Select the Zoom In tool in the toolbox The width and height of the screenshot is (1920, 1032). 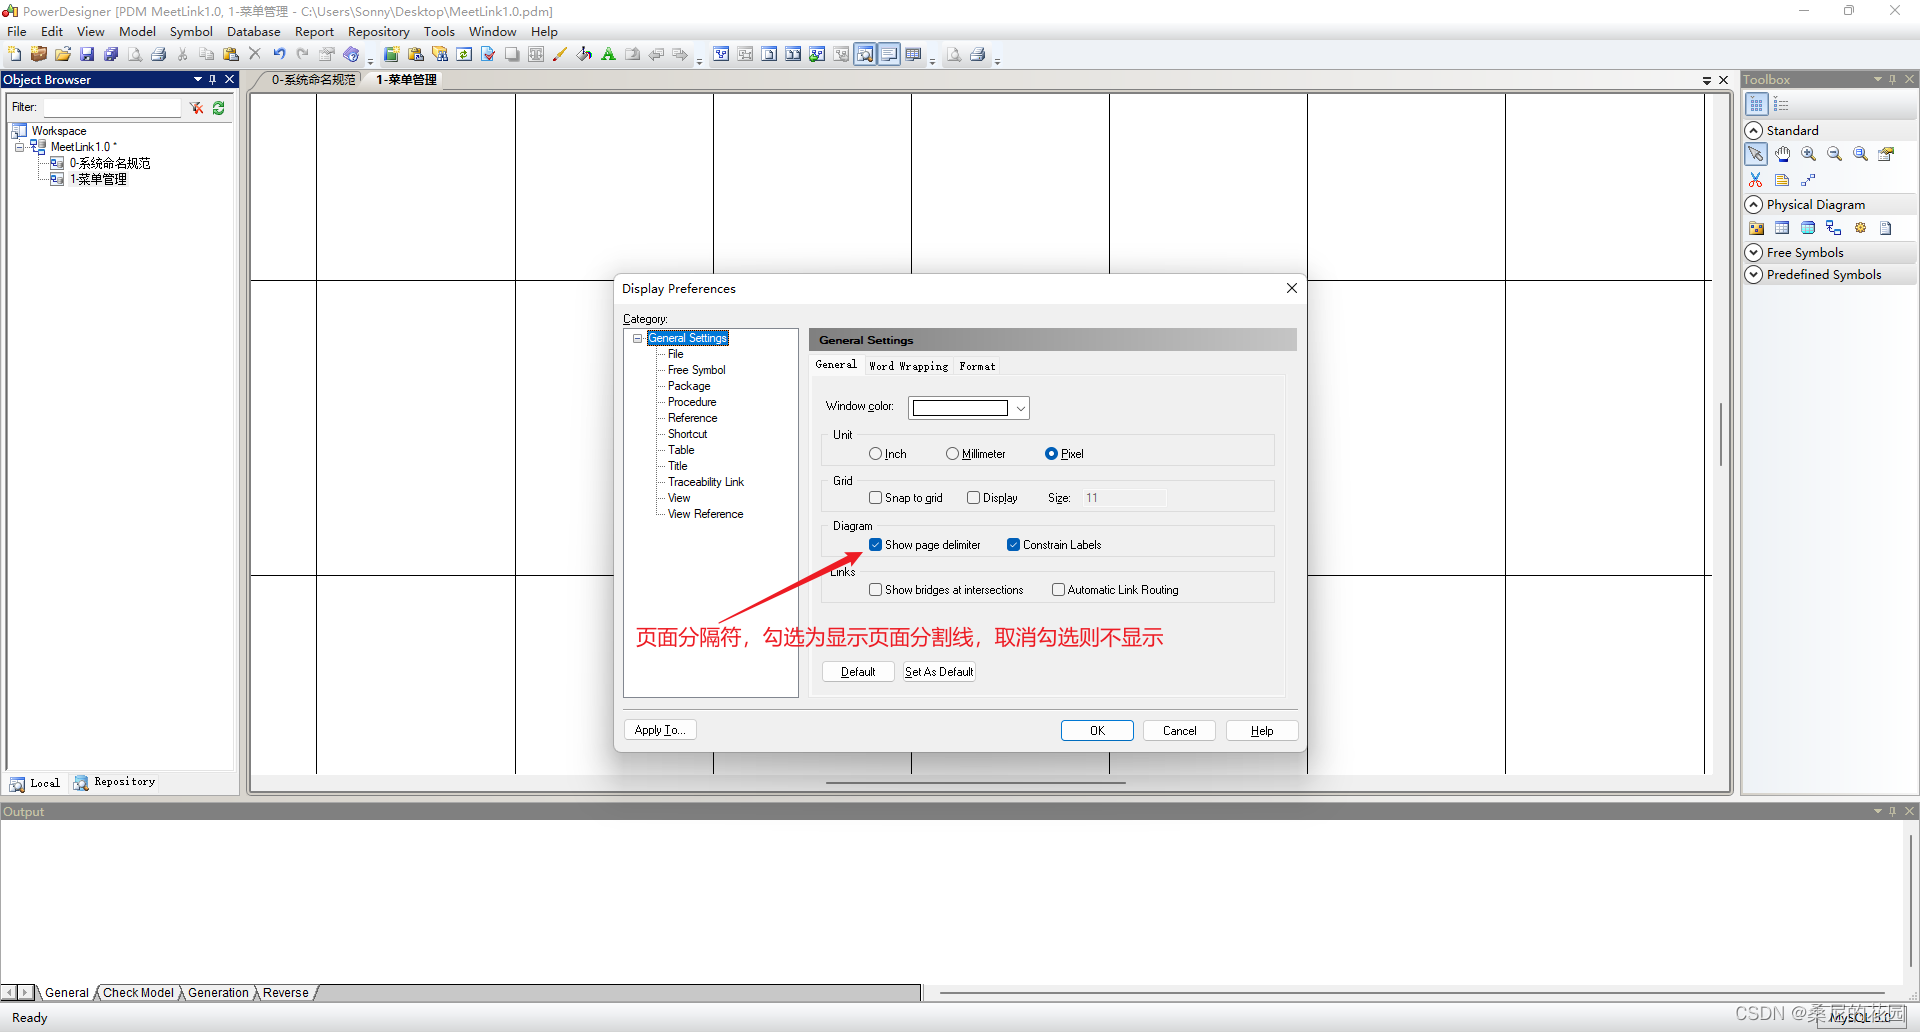(1808, 155)
